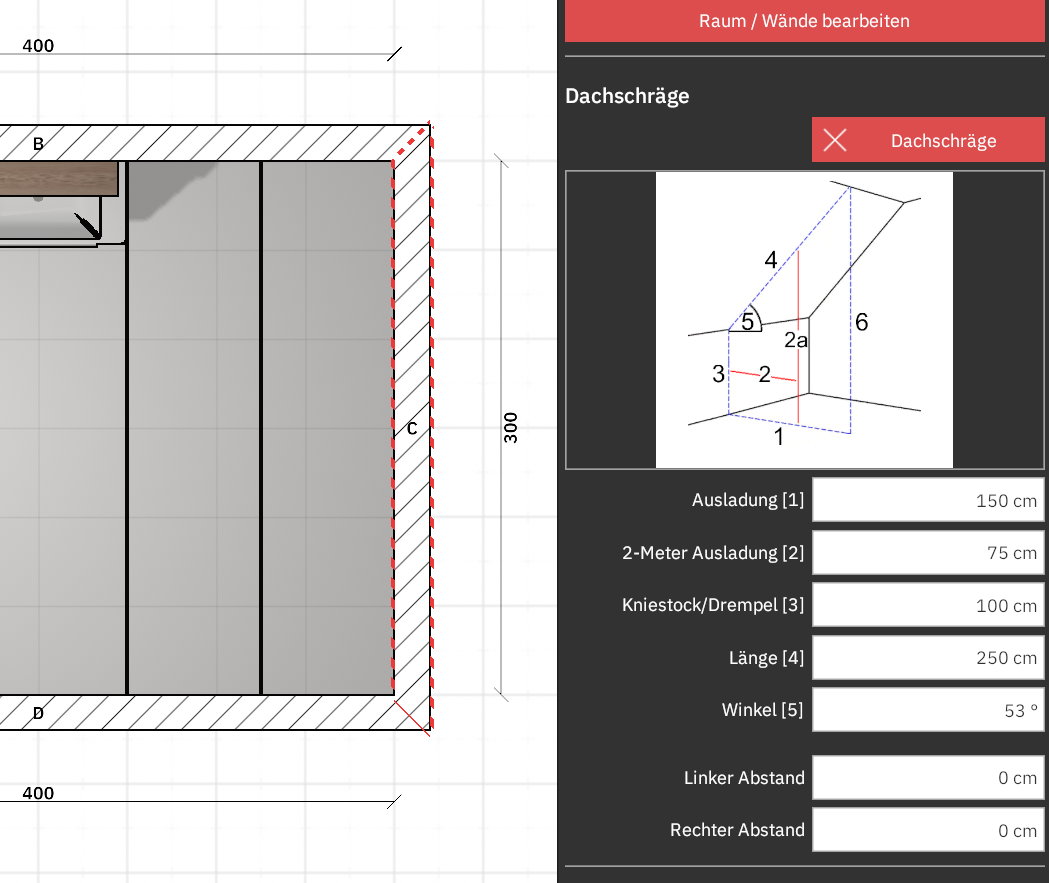This screenshot has width=1049, height=883.
Task: Select the Ausladung [1] input field
Action: 928,500
